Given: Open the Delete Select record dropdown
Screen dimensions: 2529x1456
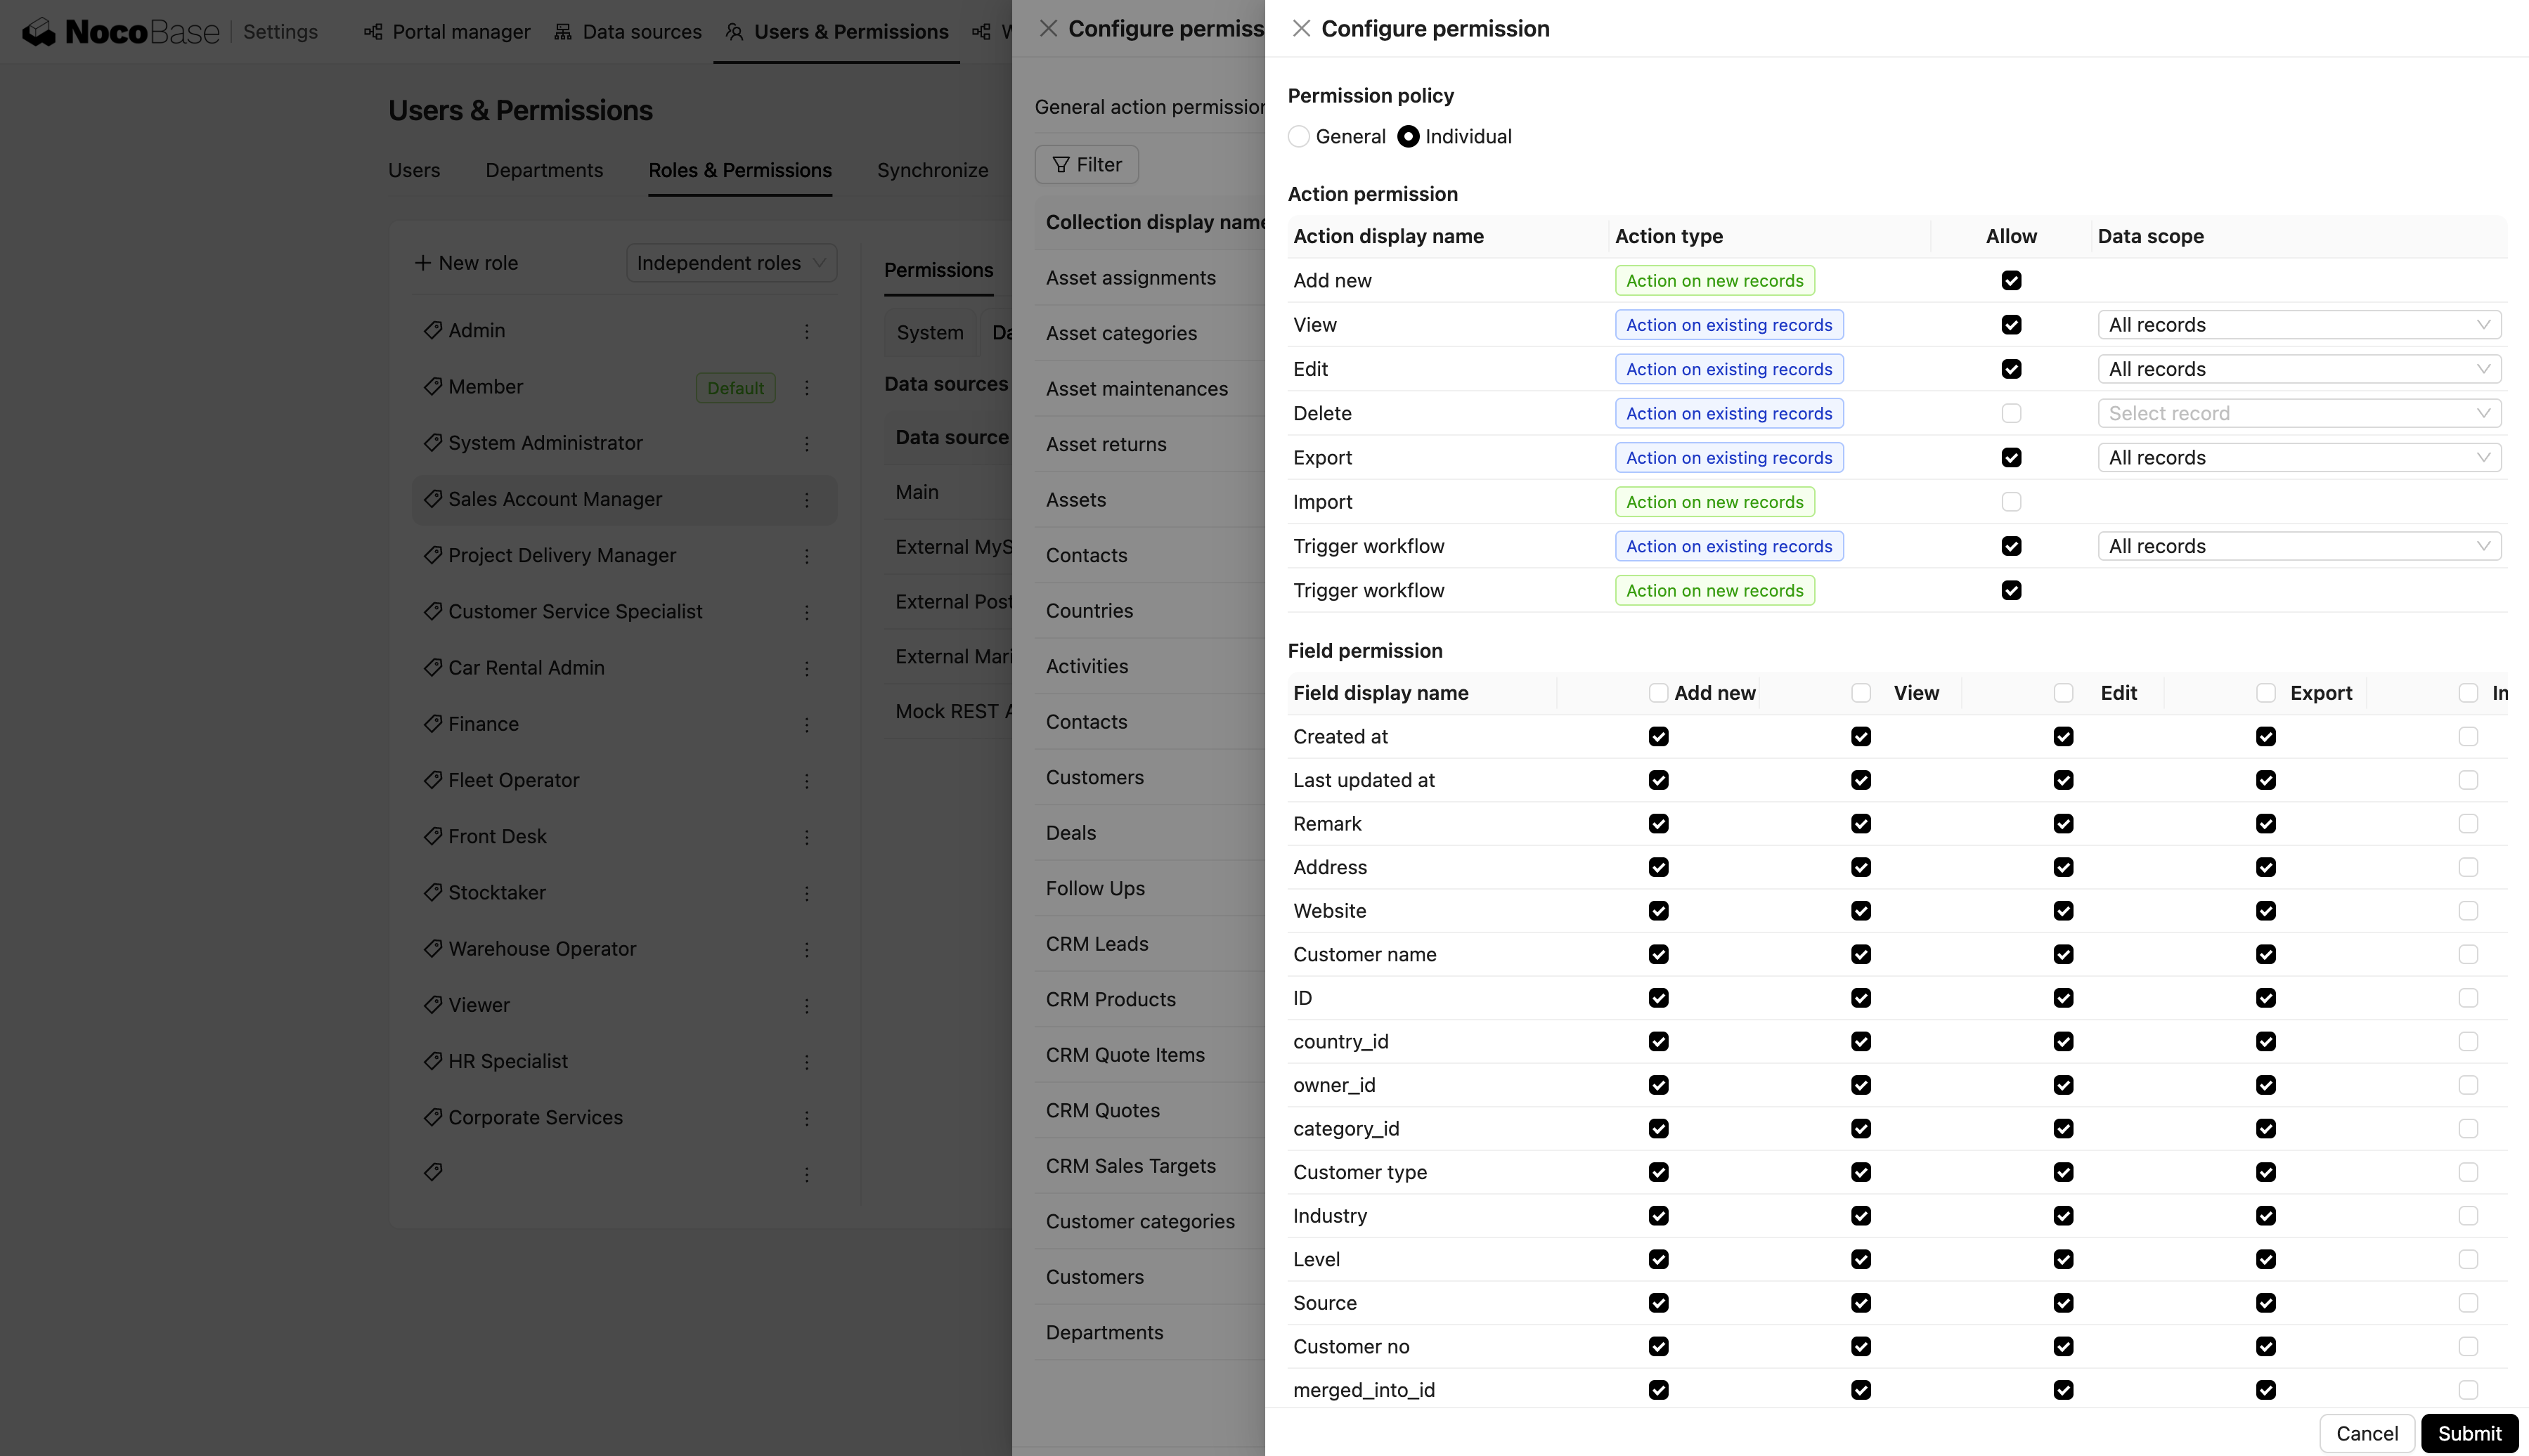Looking at the screenshot, I should (x=2299, y=413).
